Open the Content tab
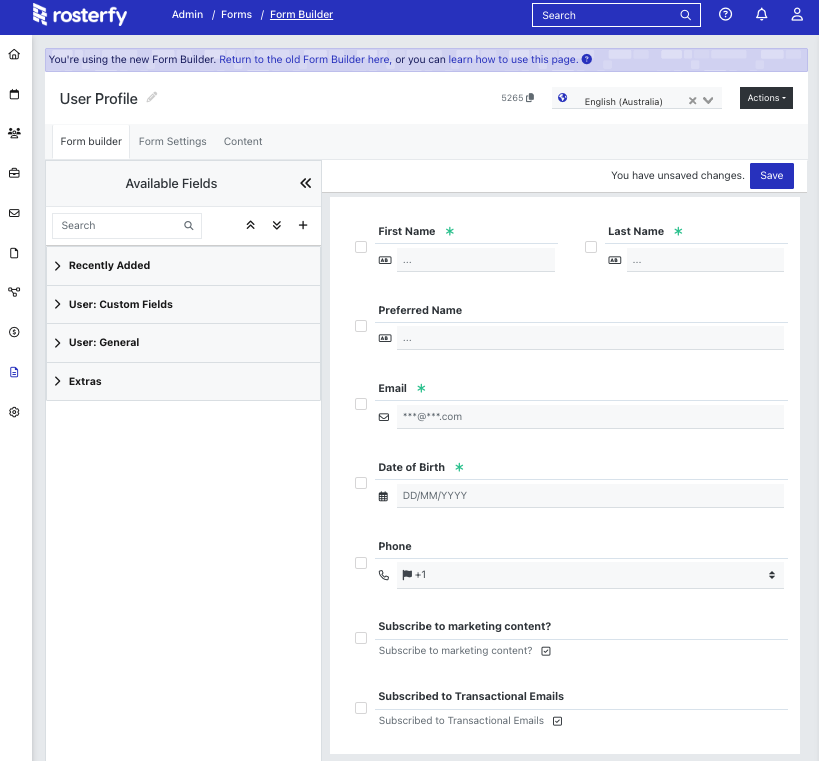Image resolution: width=819 pixels, height=761 pixels. click(242, 141)
